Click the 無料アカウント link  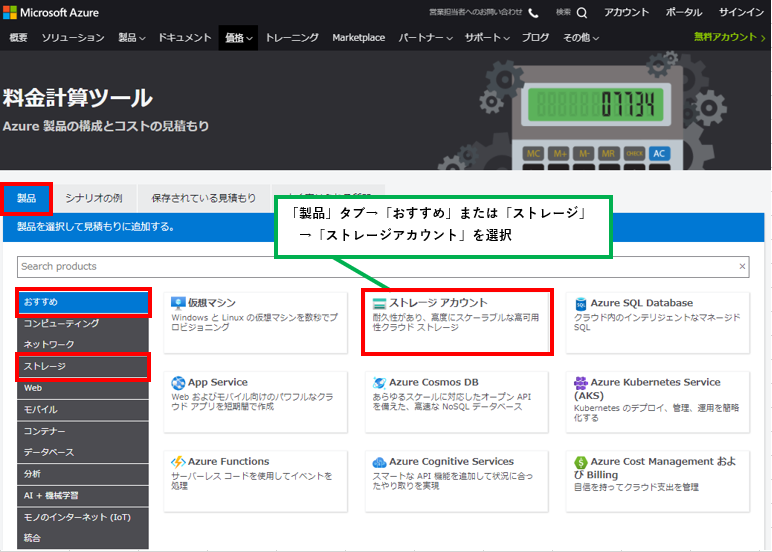point(729,37)
